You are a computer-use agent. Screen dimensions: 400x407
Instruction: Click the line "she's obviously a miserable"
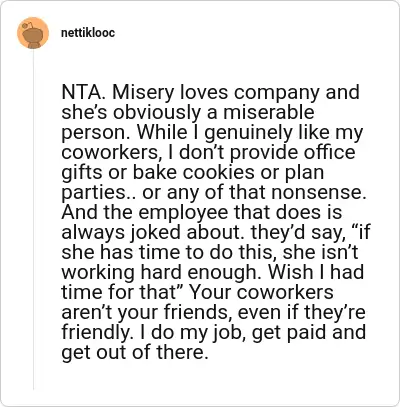point(188,113)
